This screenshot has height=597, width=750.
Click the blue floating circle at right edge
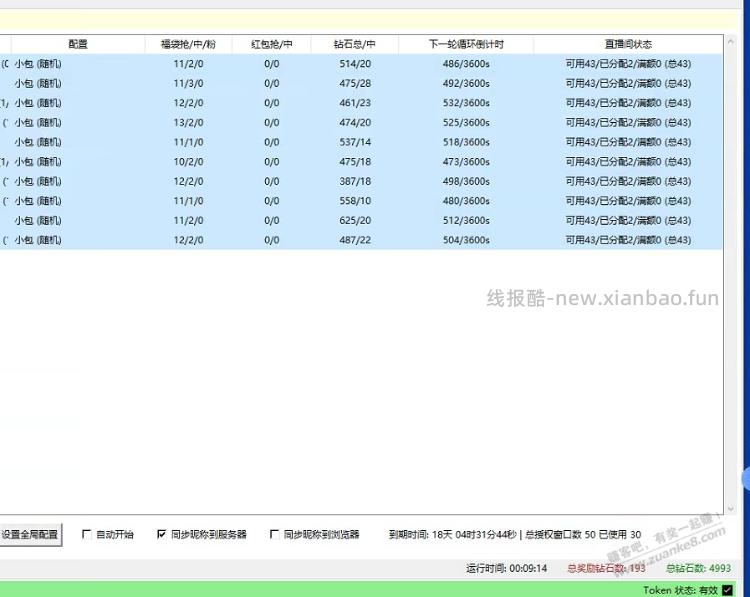[x=746, y=478]
